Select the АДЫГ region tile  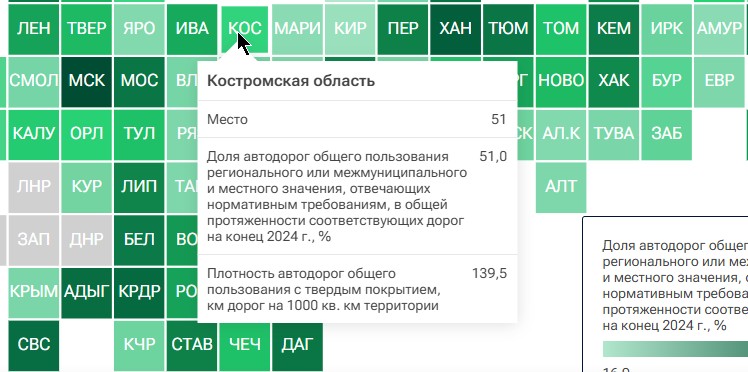point(86,293)
